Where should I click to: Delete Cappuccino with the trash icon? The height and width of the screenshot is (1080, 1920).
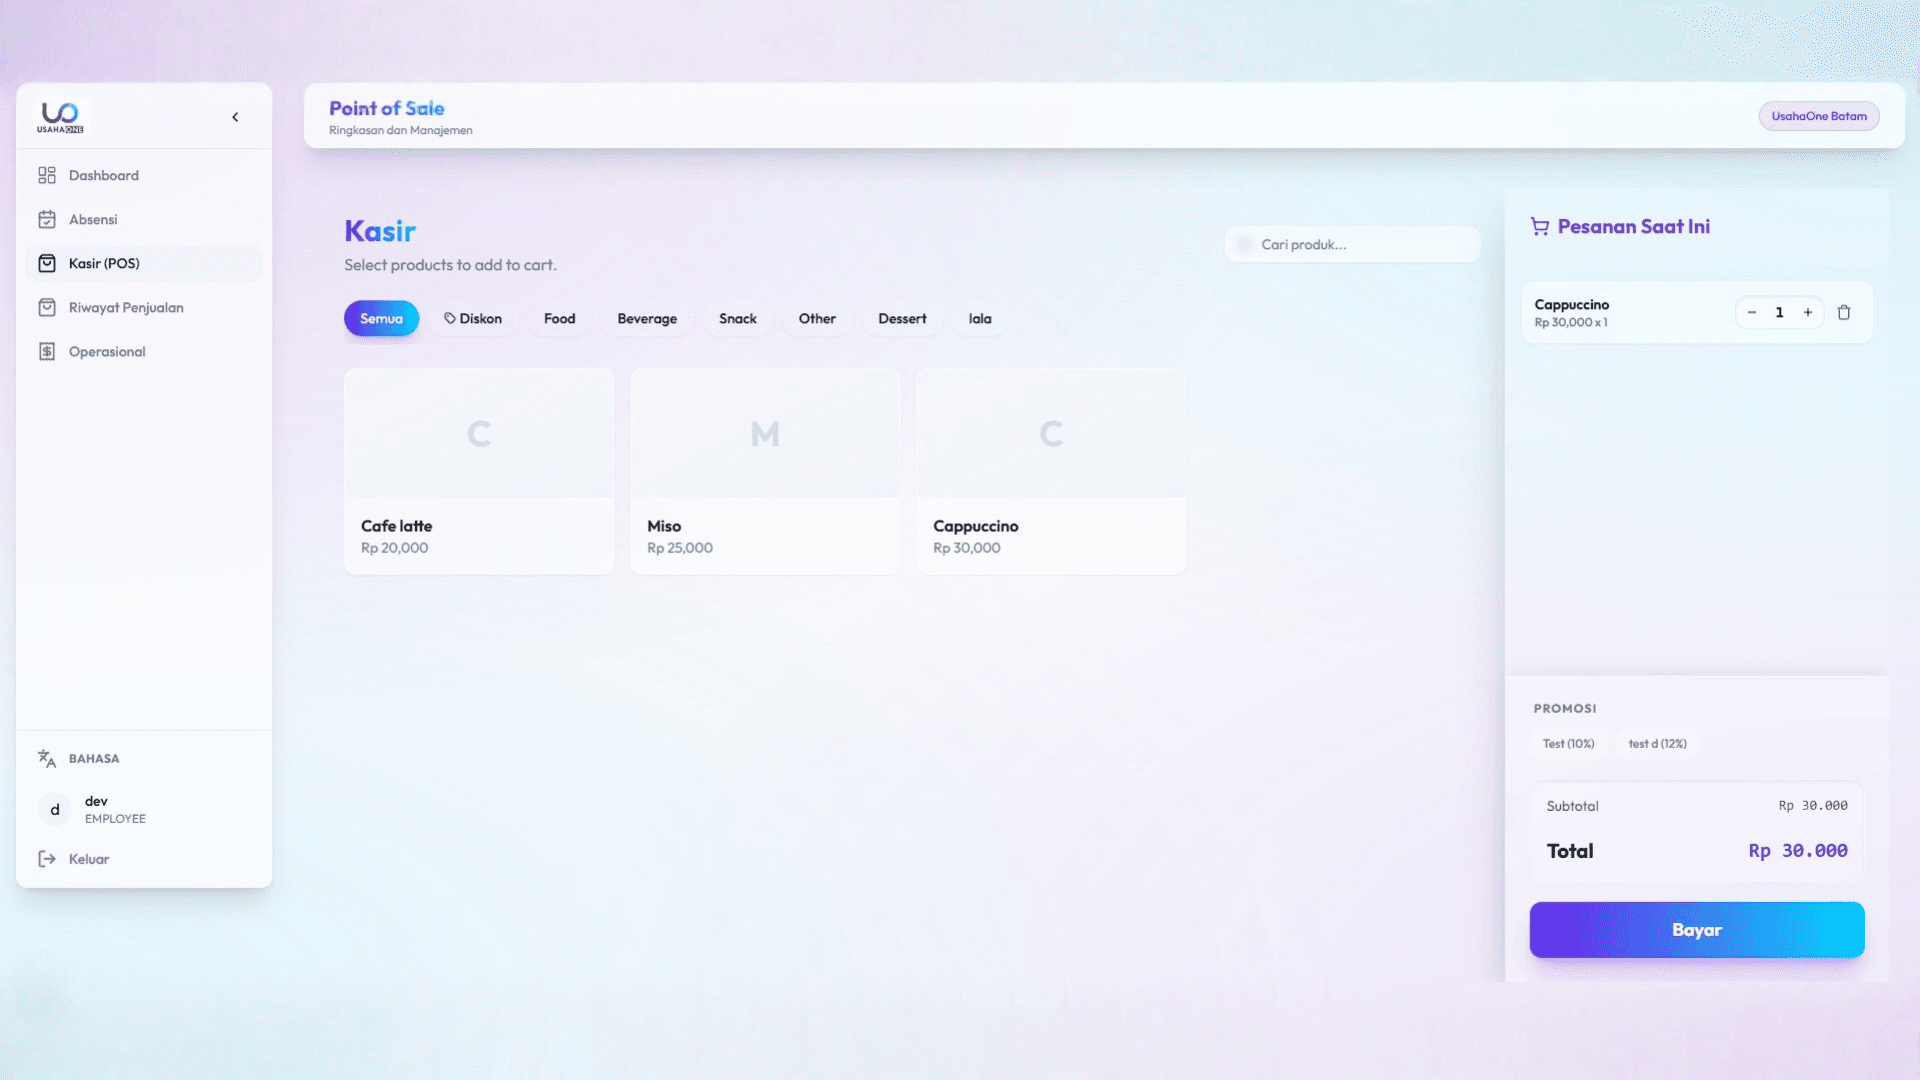[1843, 312]
